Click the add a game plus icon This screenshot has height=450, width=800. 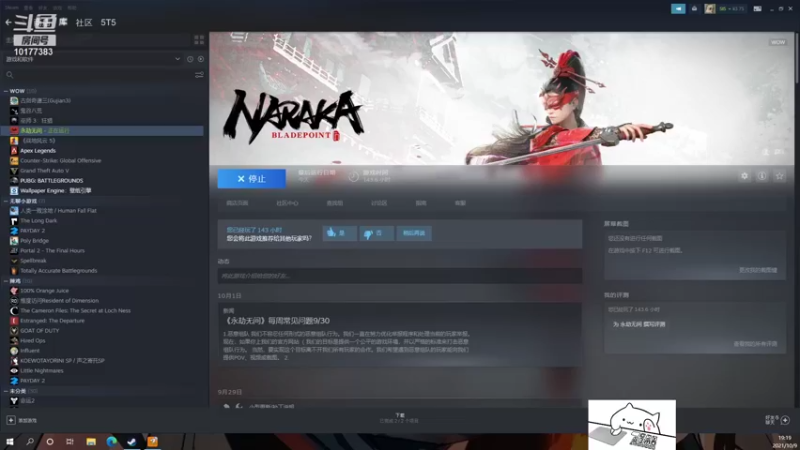pos(11,420)
